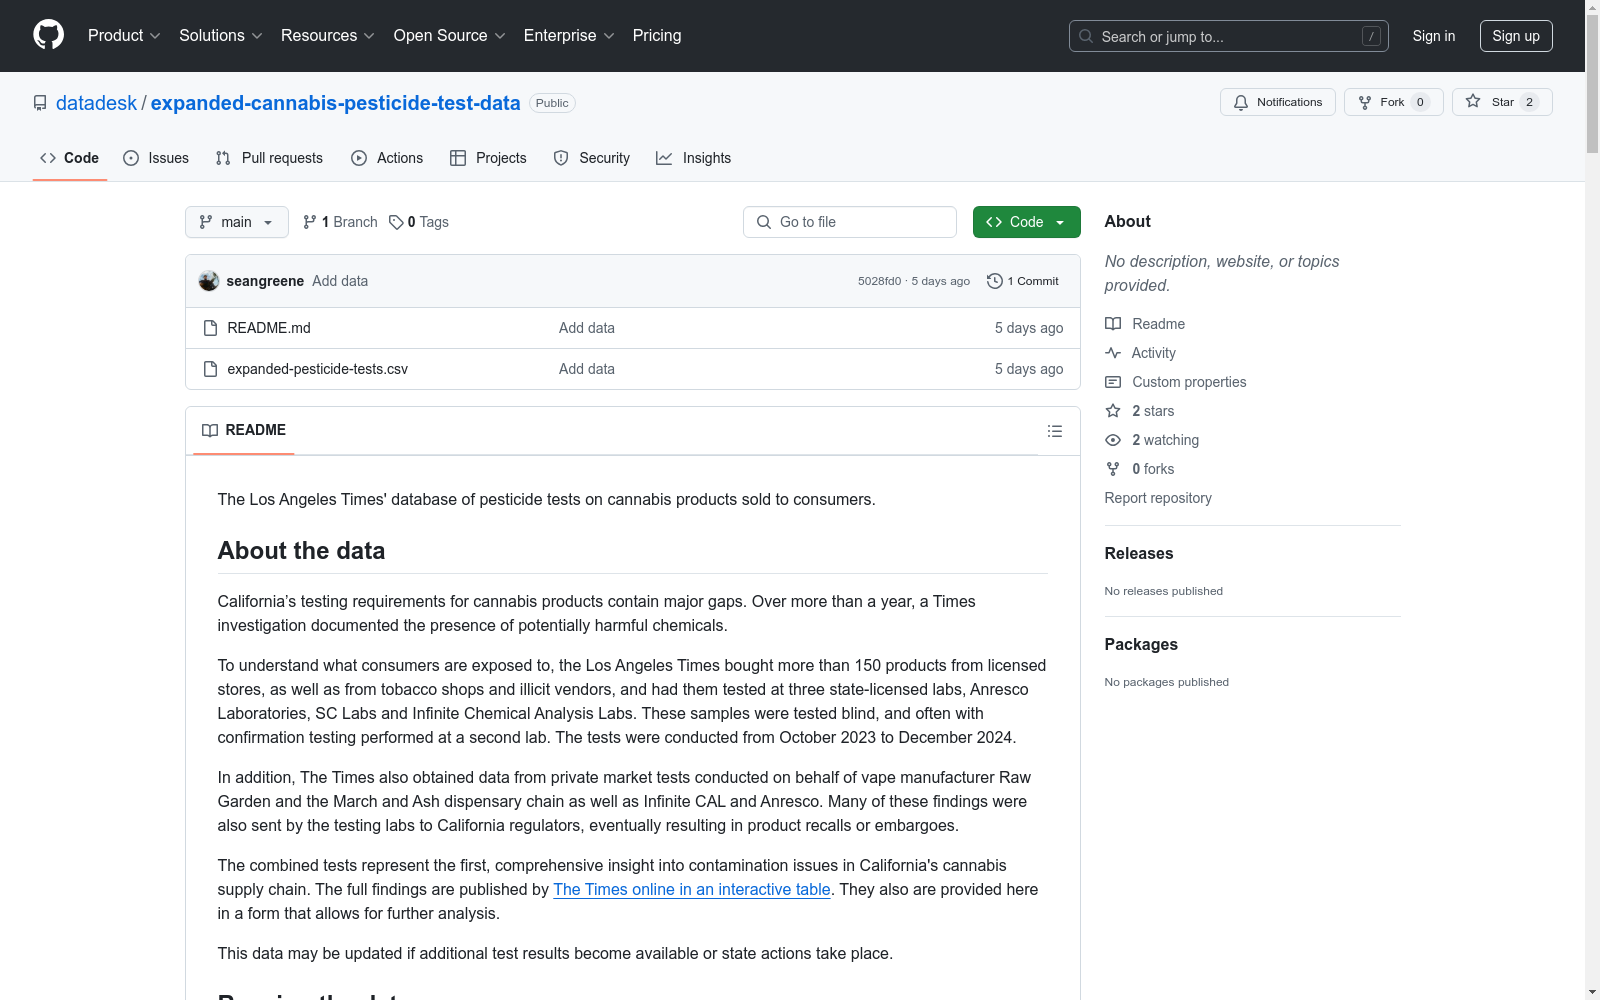
Task: Switch to the Code tab
Action: click(x=70, y=158)
